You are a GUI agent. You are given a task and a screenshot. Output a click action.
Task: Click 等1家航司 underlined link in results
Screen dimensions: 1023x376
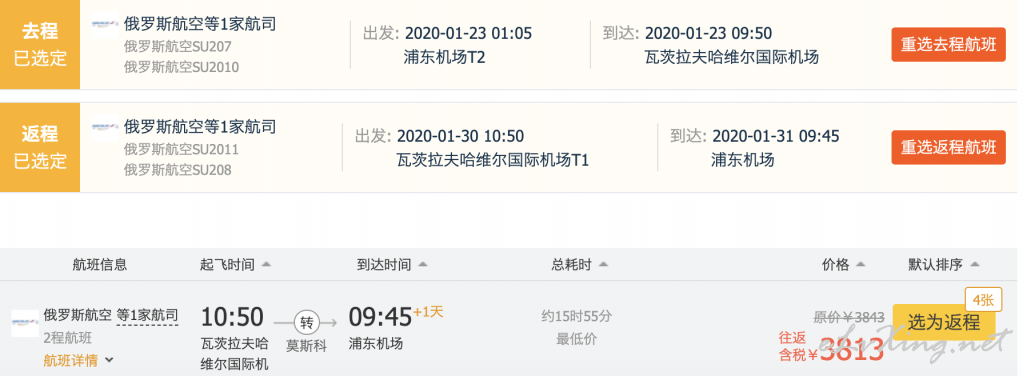click(x=147, y=316)
